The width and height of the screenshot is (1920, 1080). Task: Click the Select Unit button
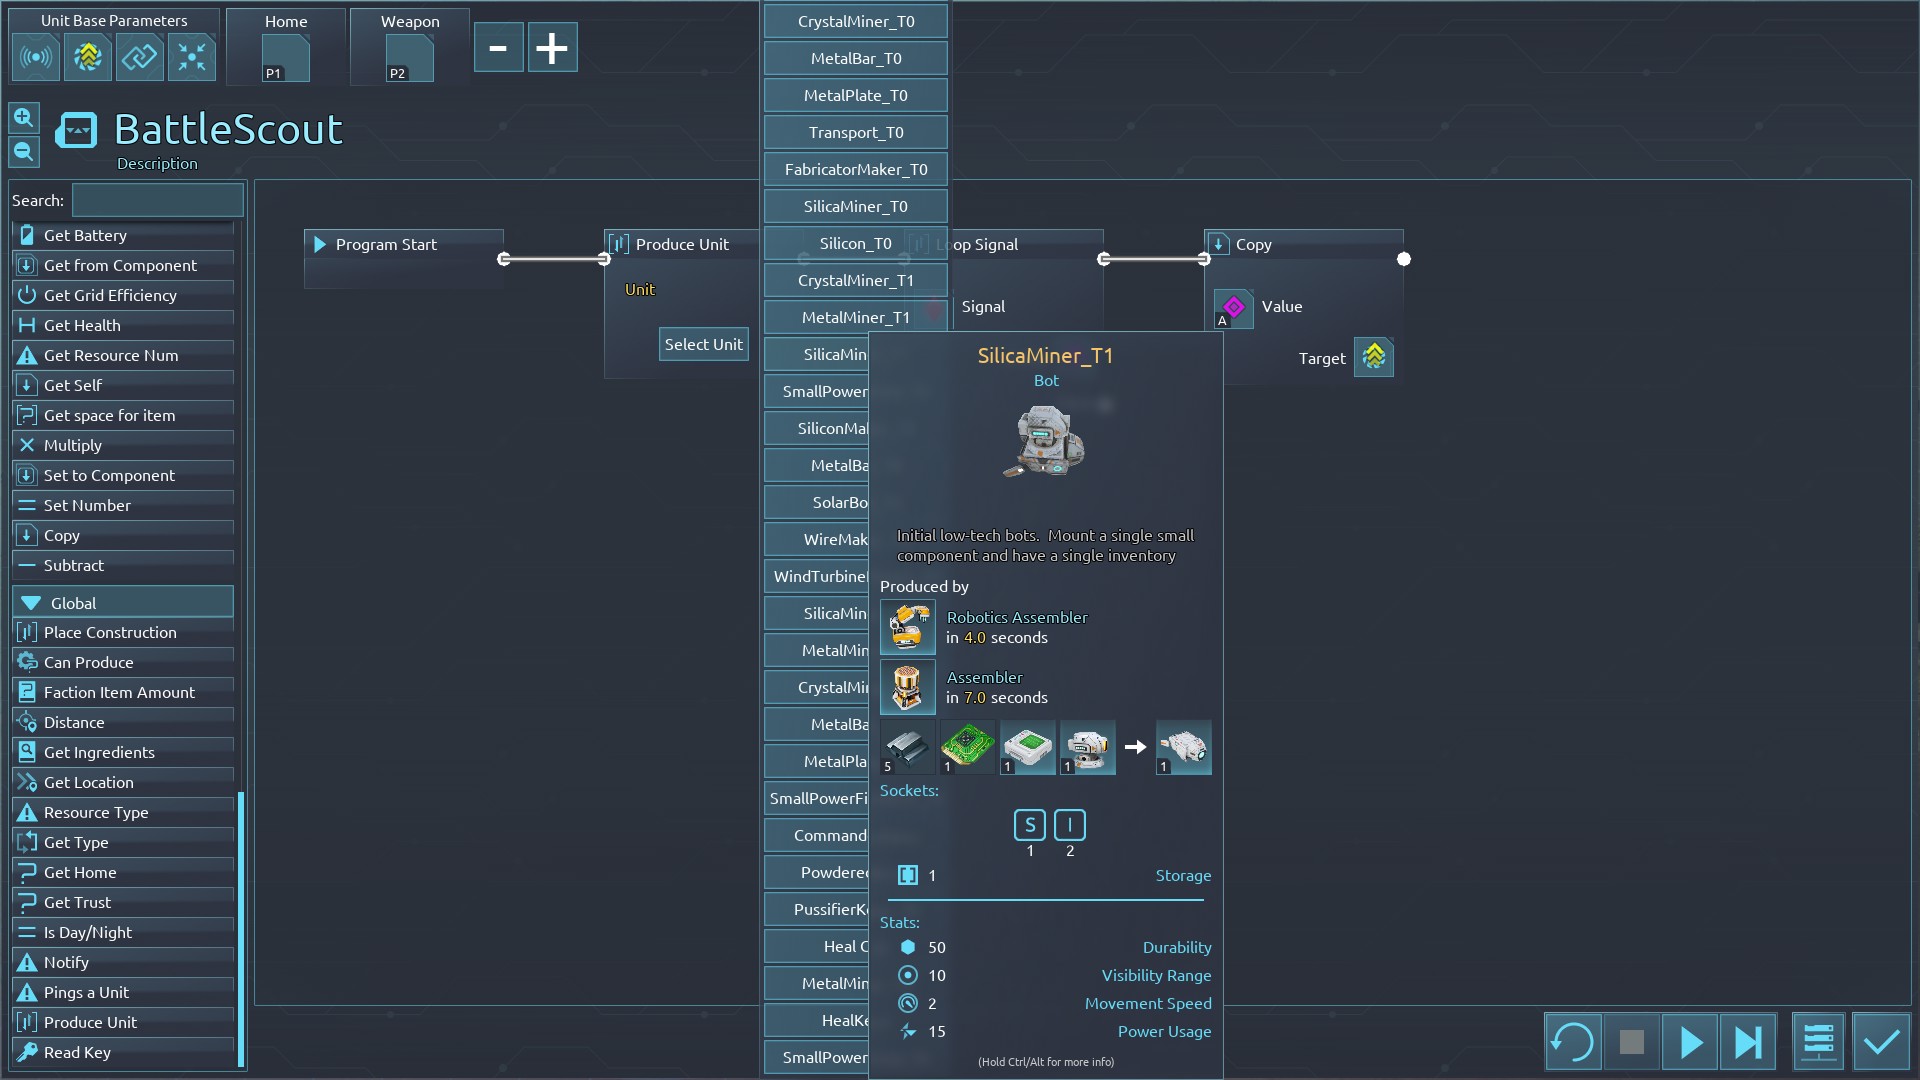pyautogui.click(x=703, y=344)
